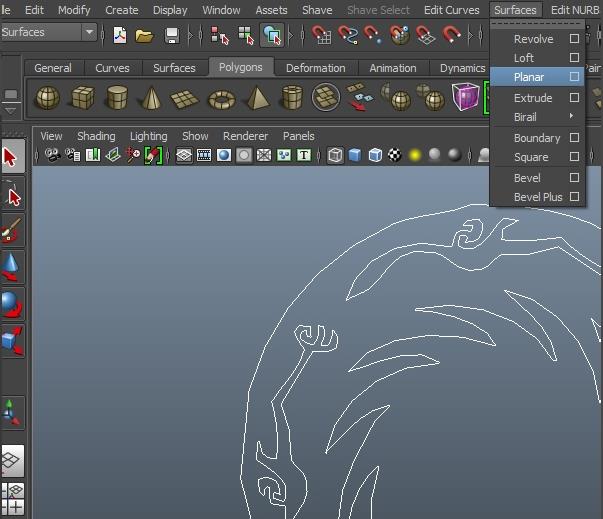Select by object type mode icon

(246, 35)
